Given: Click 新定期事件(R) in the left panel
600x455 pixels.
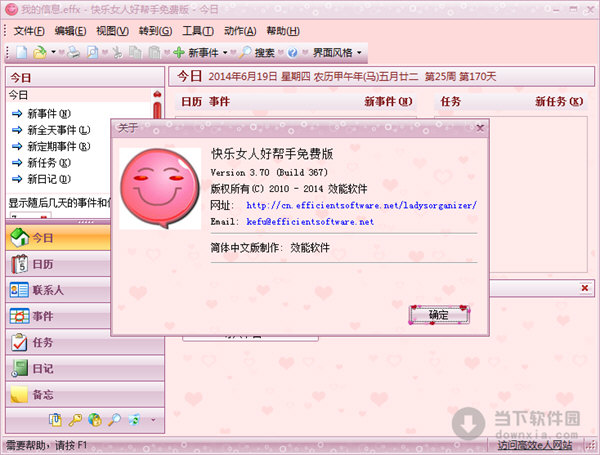Looking at the screenshot, I should coord(51,146).
